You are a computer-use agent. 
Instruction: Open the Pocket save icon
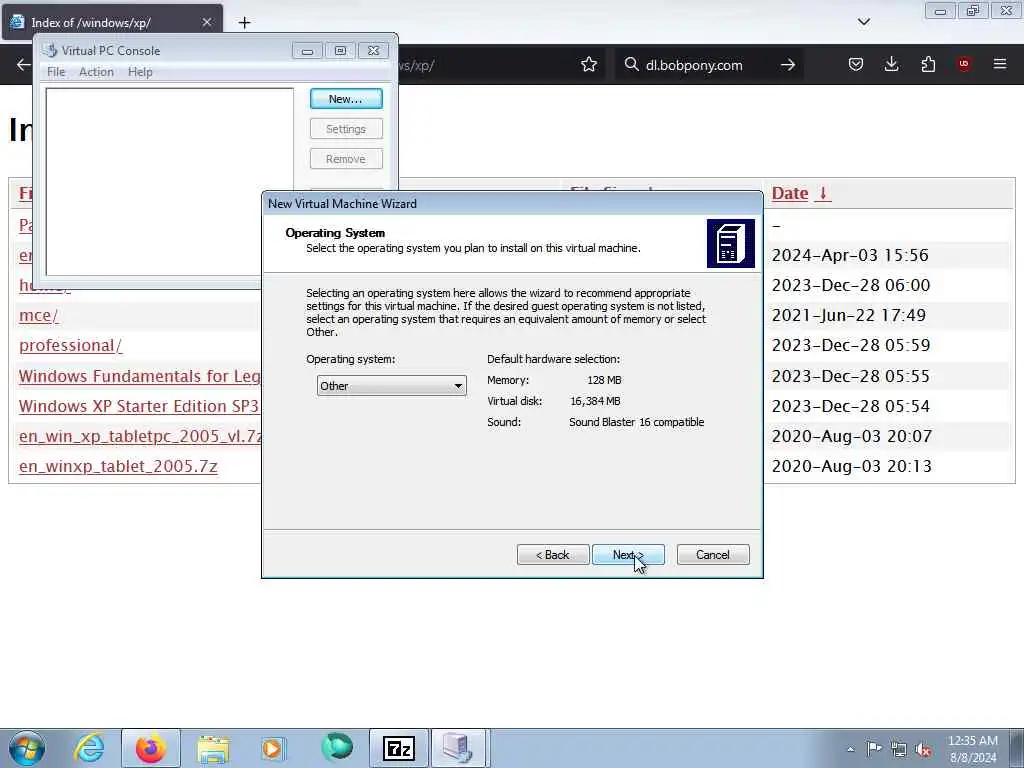pyautogui.click(x=856, y=64)
